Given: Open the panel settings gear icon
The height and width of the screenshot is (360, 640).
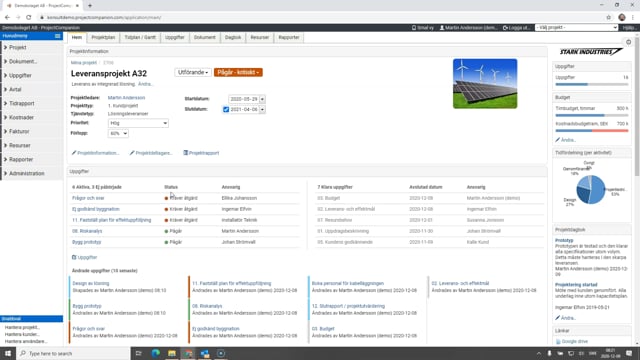Looking at the screenshot, I should point(629,42).
